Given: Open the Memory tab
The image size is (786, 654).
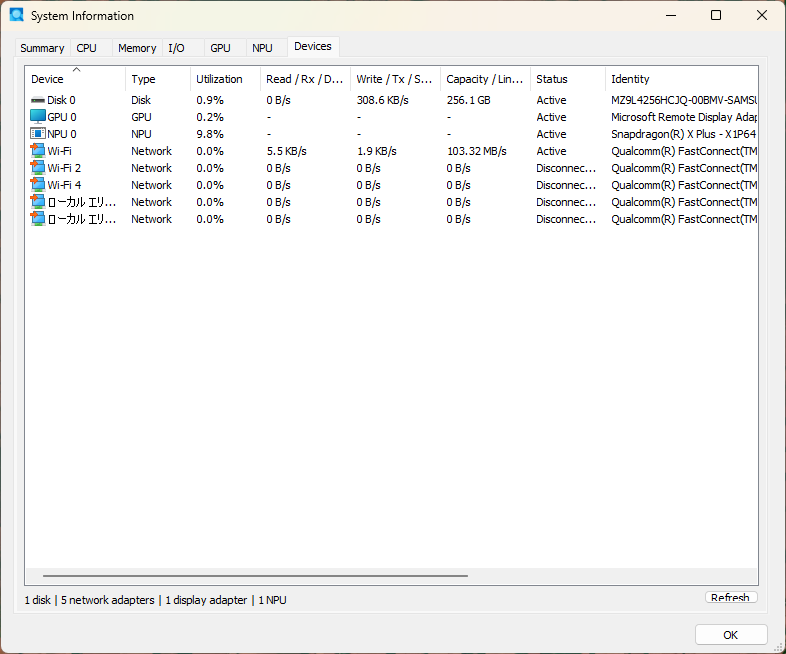Looking at the screenshot, I should 137,48.
